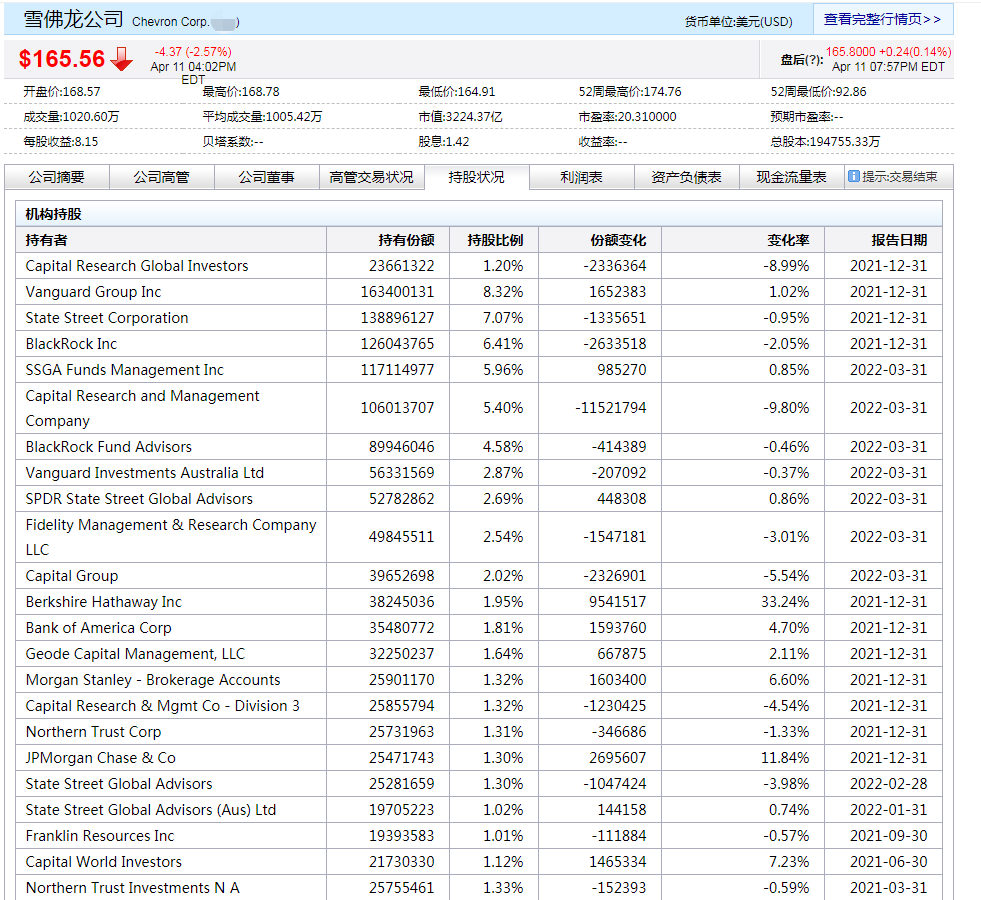Viewport: 981px width, 900px height.
Task: Click the red down-arrow price icon
Action: 121,59
